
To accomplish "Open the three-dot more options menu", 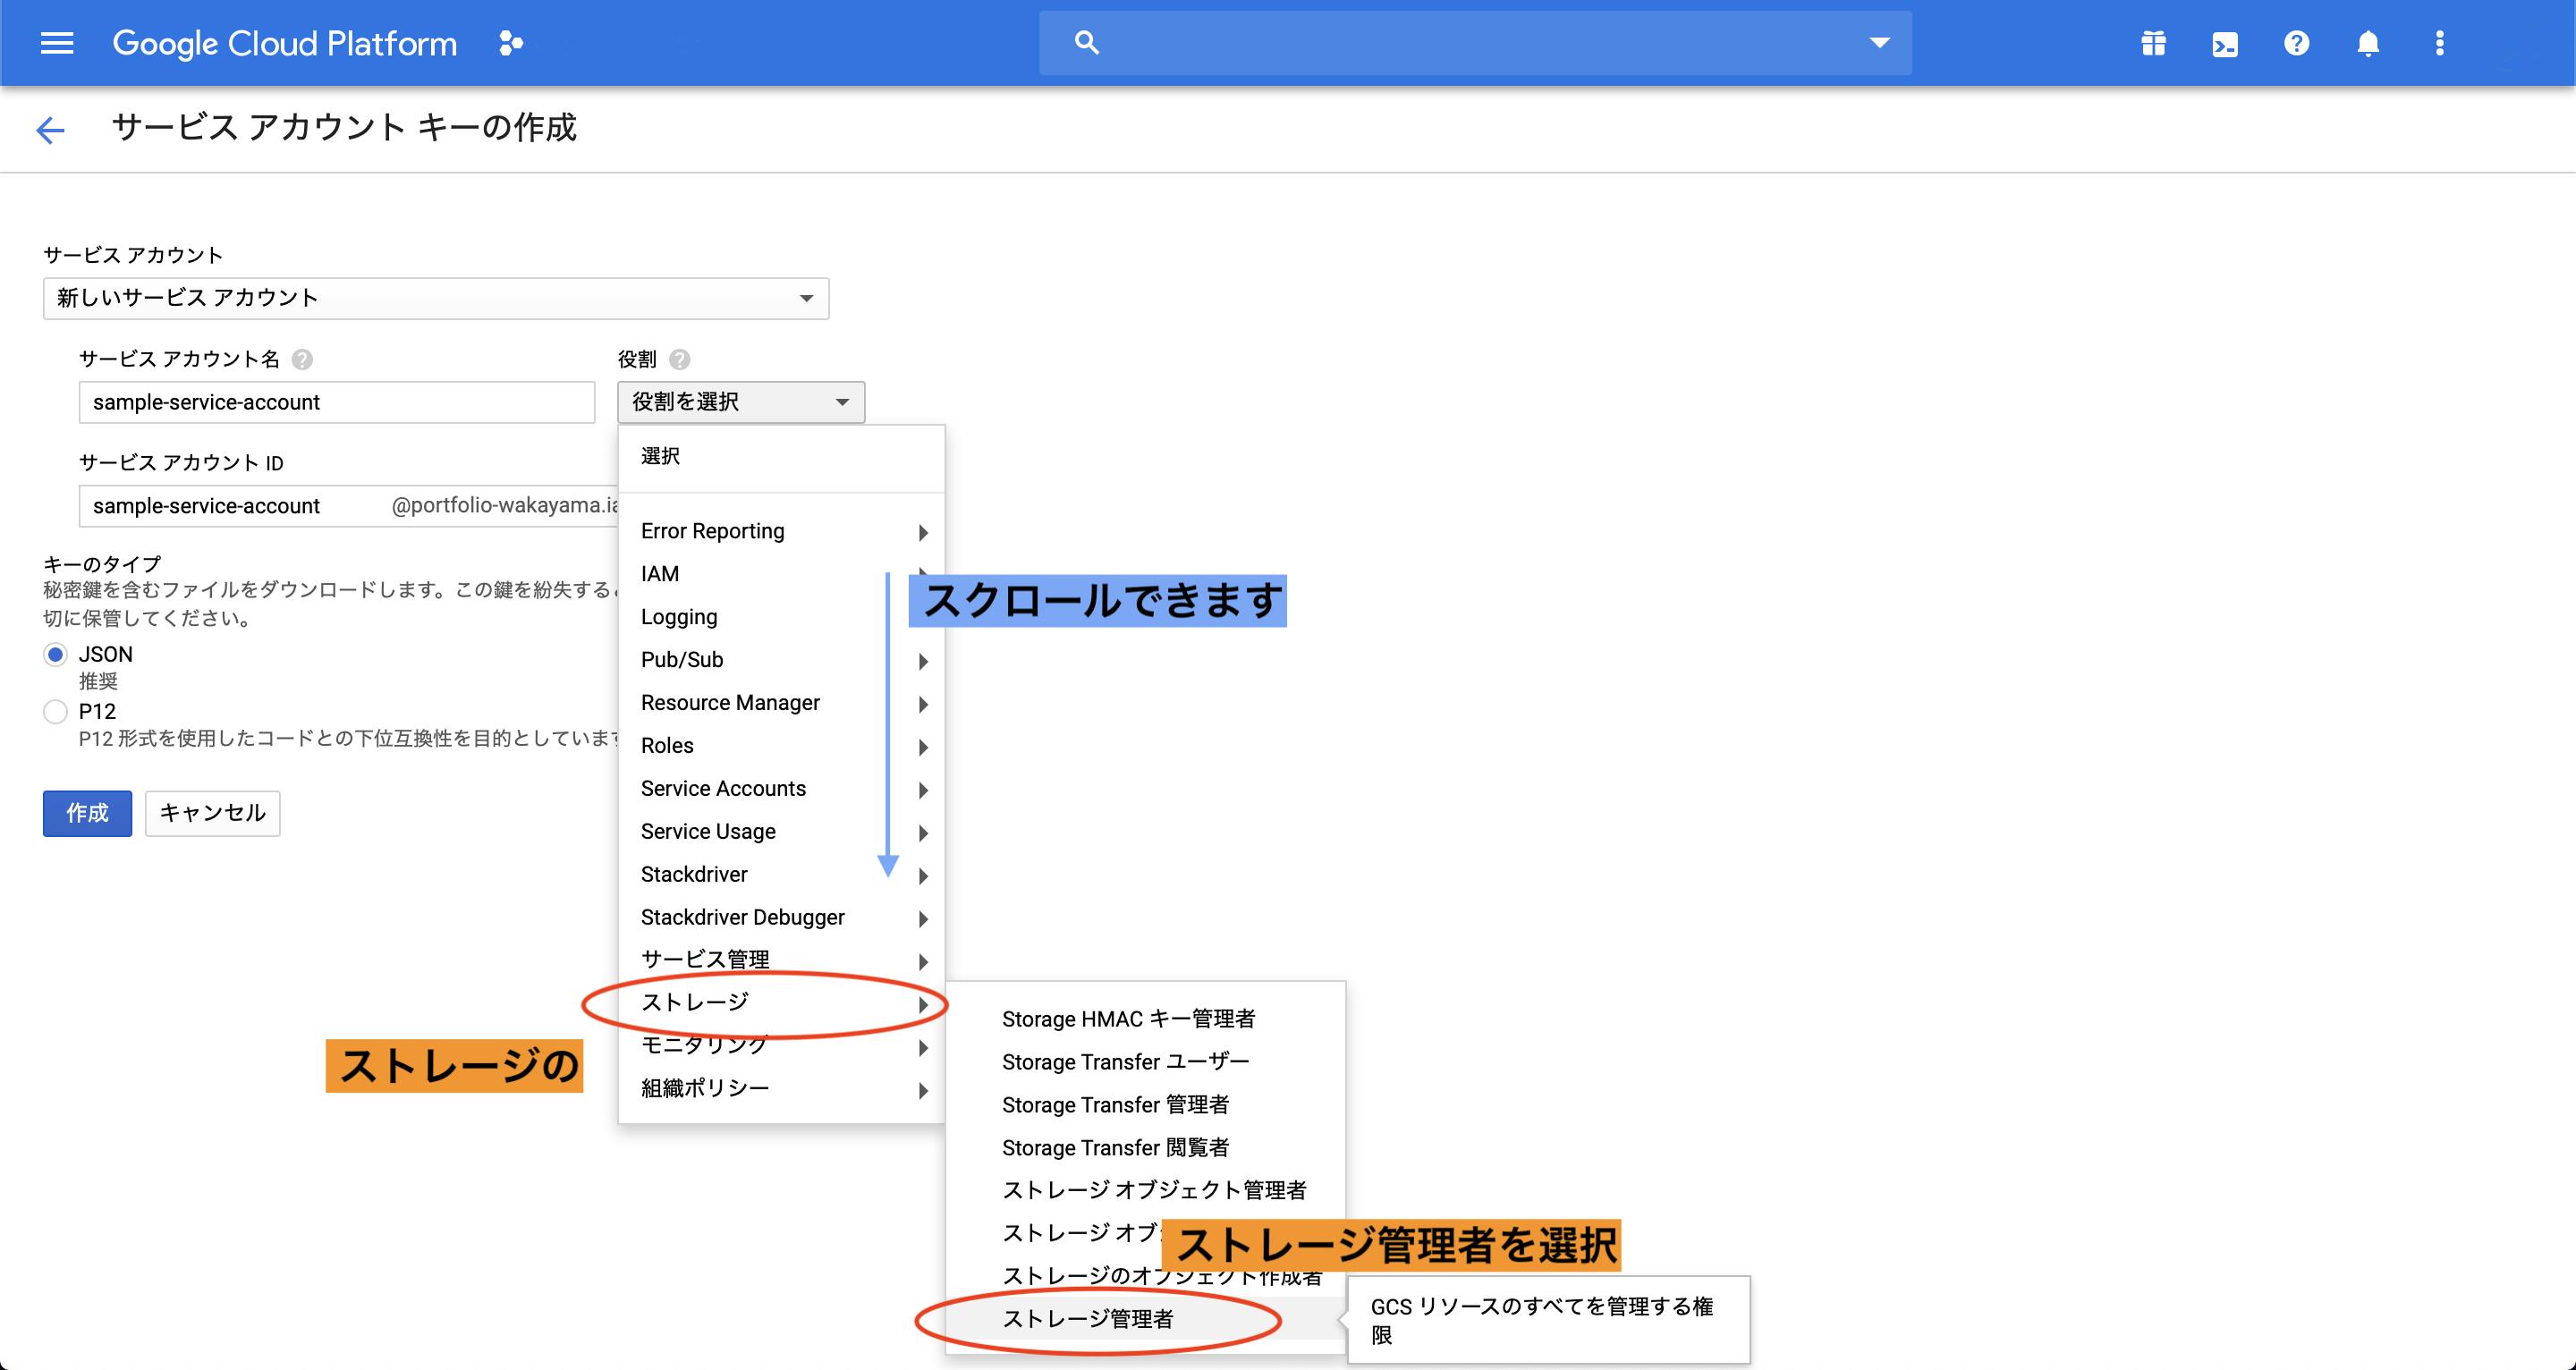I will pos(2440,43).
